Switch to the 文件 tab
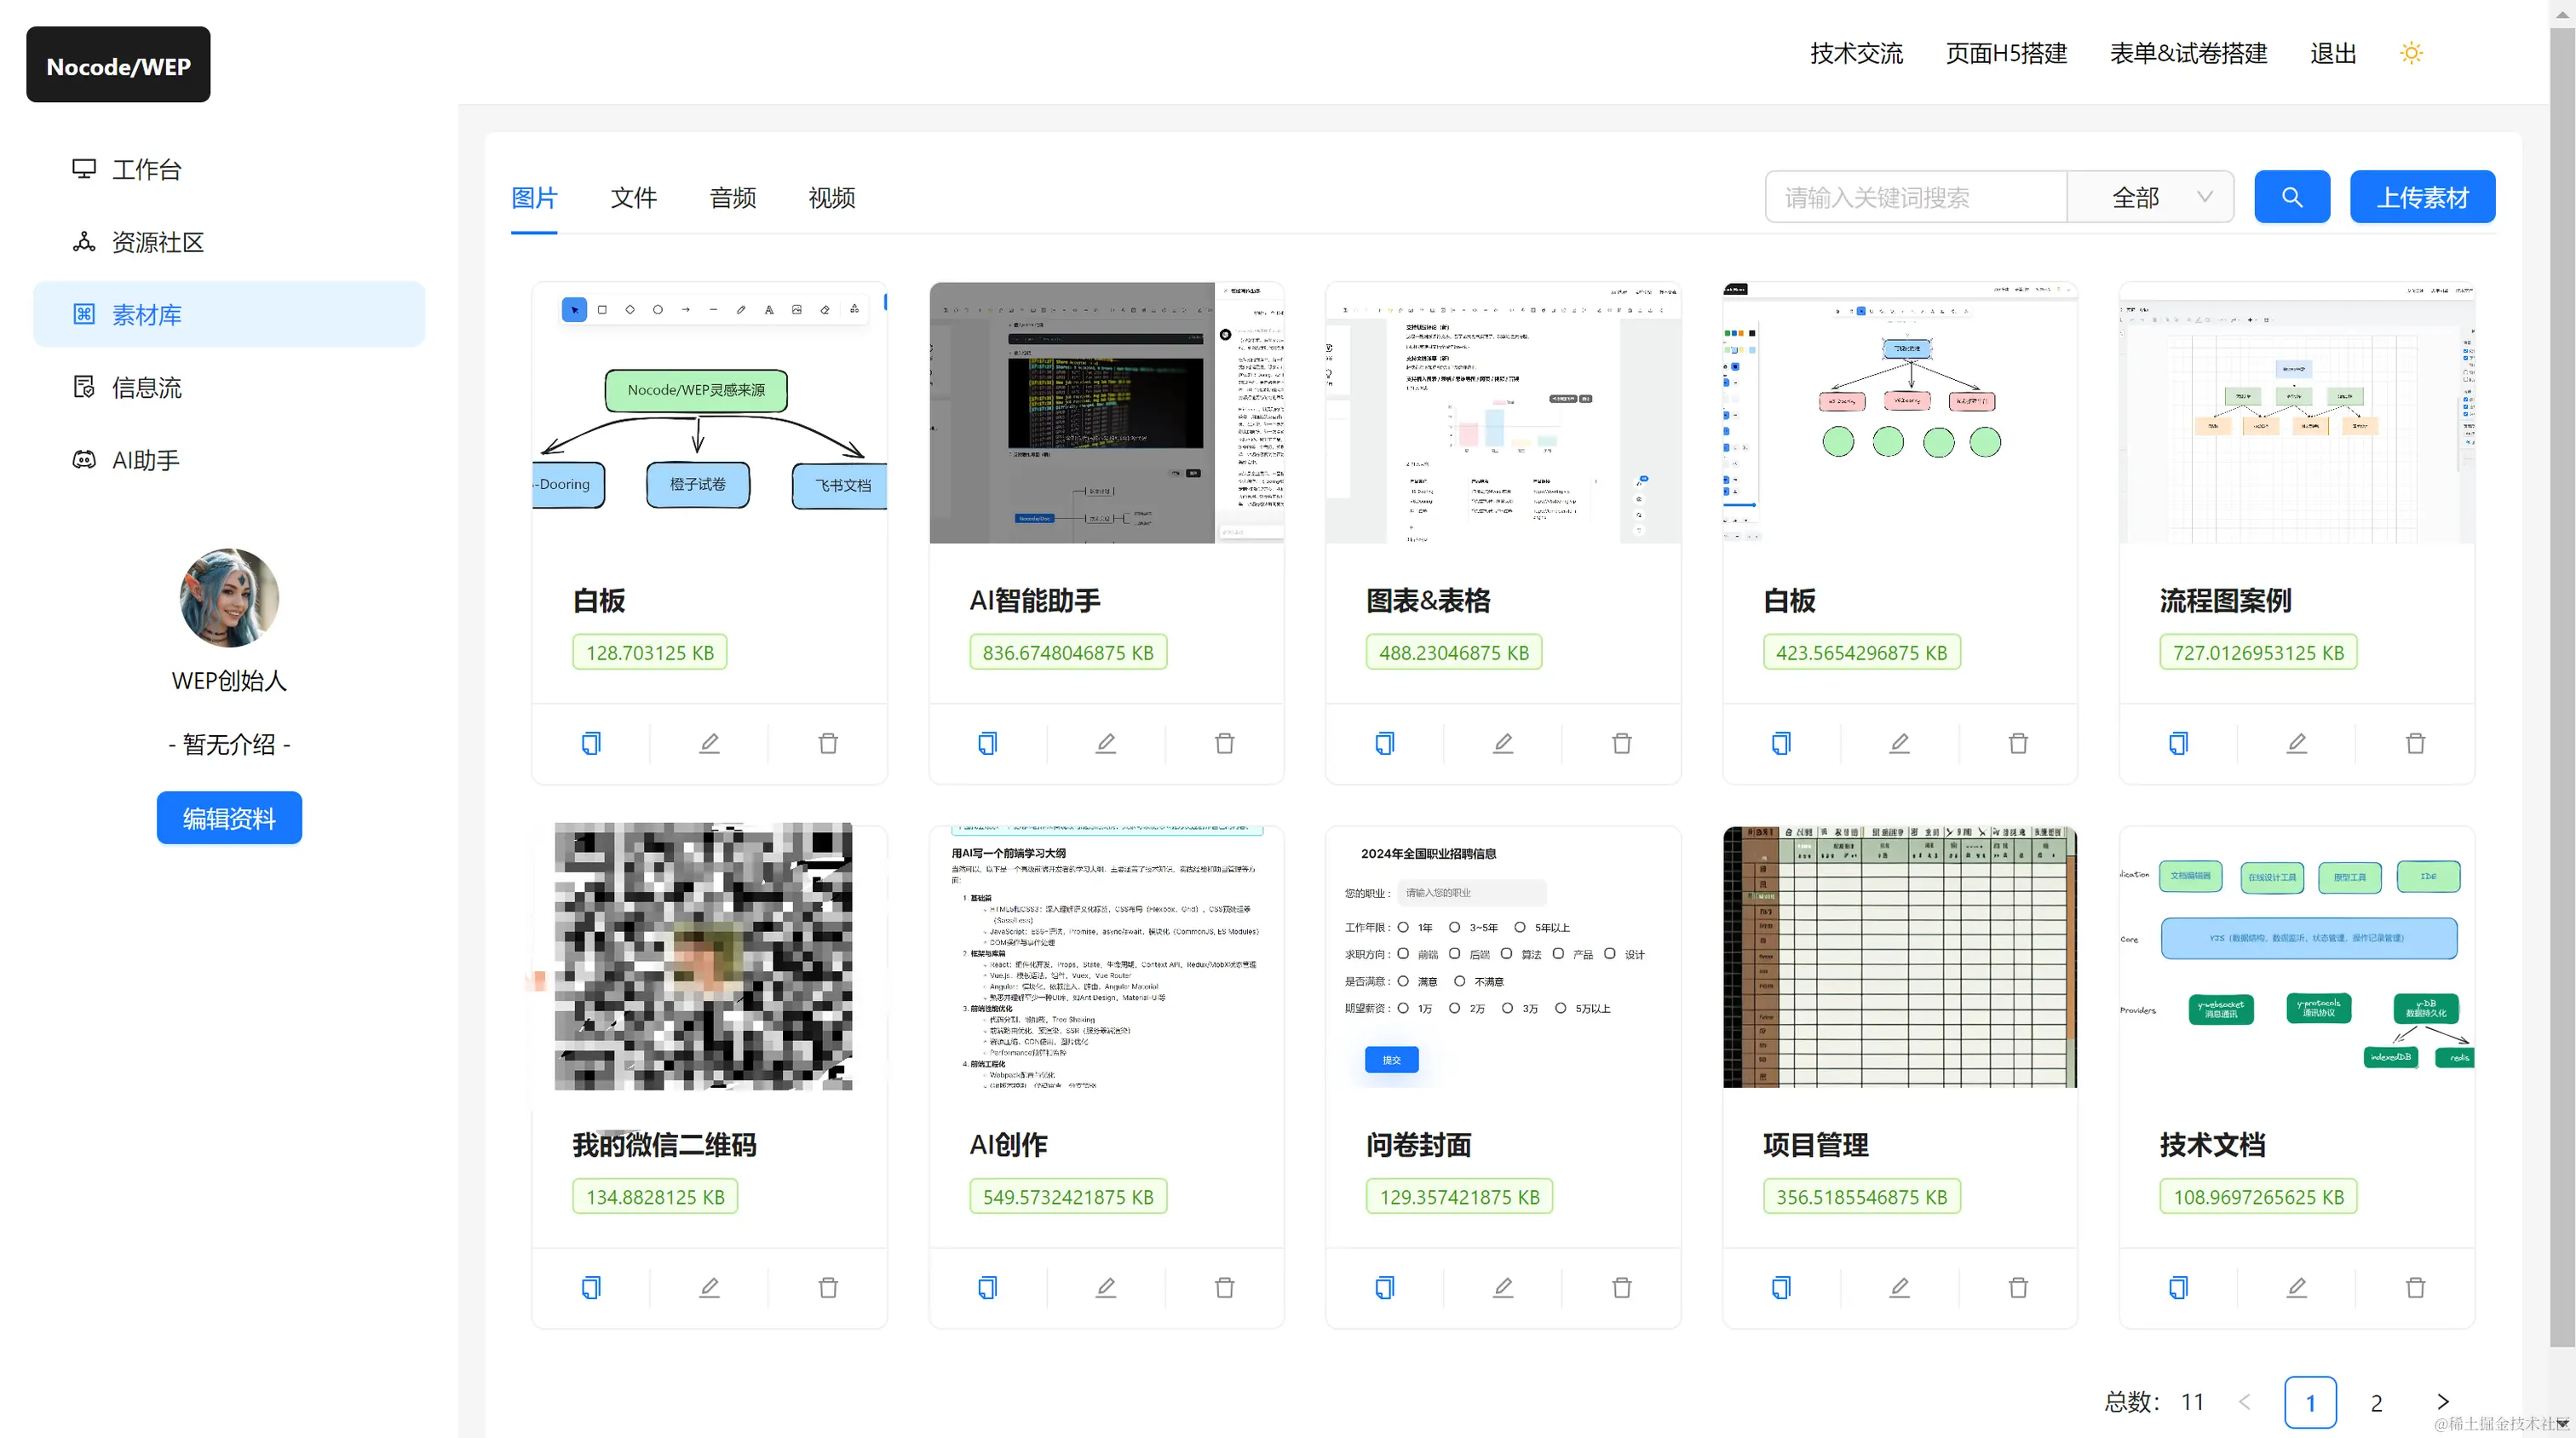 click(634, 198)
